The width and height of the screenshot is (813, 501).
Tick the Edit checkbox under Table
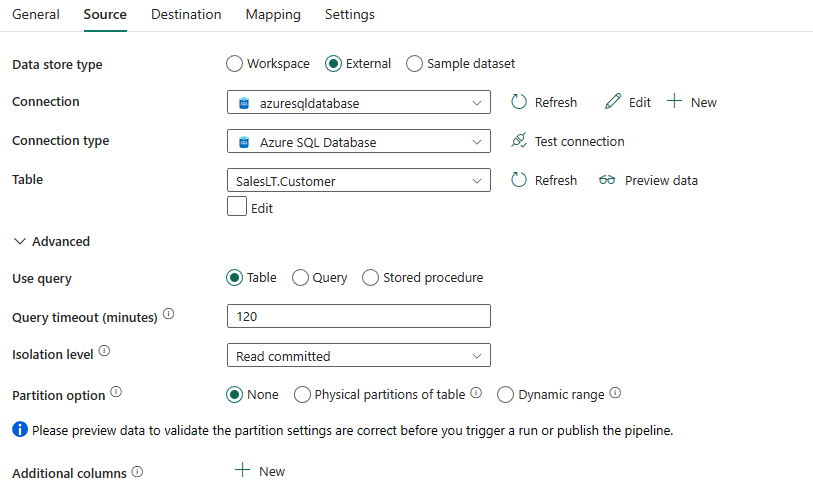pyautogui.click(x=237, y=206)
